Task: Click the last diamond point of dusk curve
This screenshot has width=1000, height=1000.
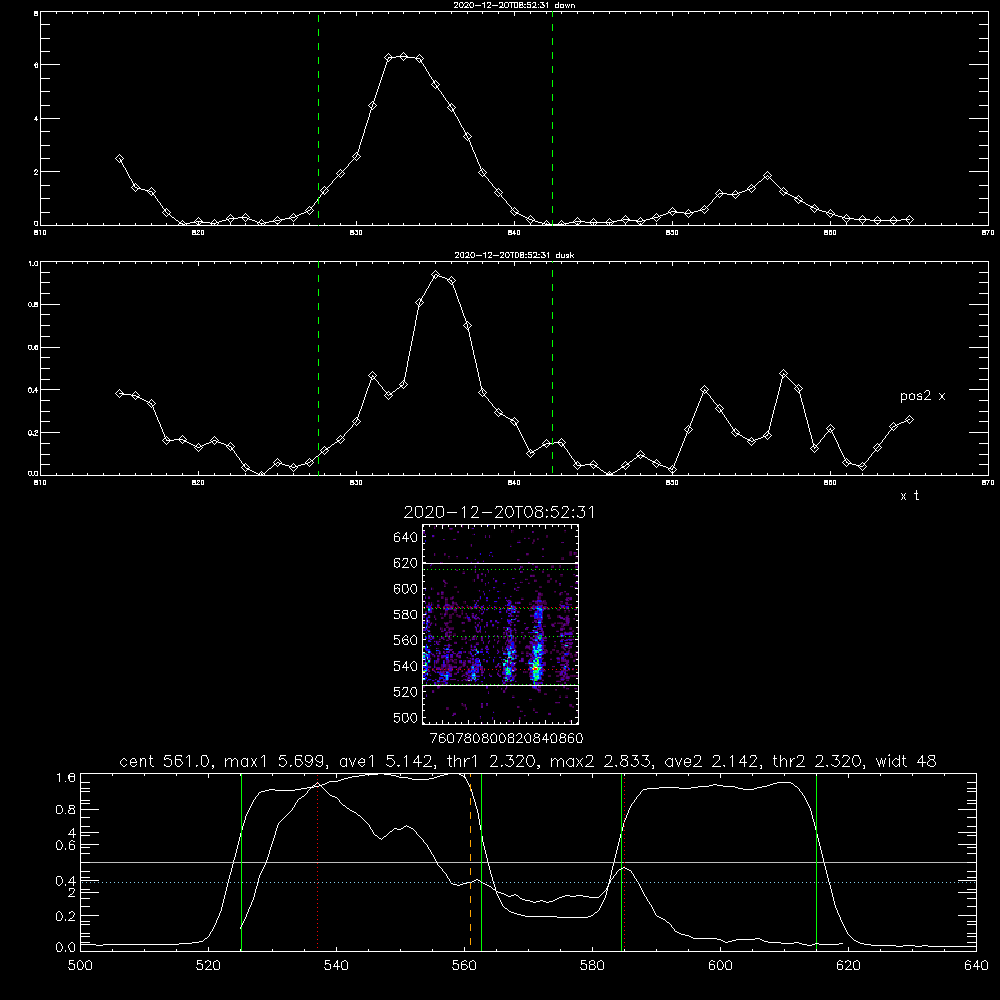Action: pos(909,420)
